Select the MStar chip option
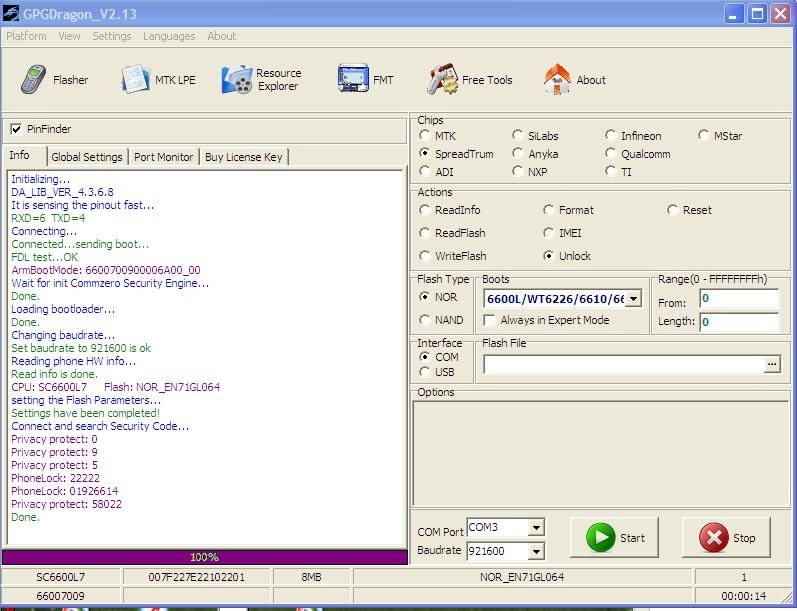The width and height of the screenshot is (797, 611). [x=703, y=135]
